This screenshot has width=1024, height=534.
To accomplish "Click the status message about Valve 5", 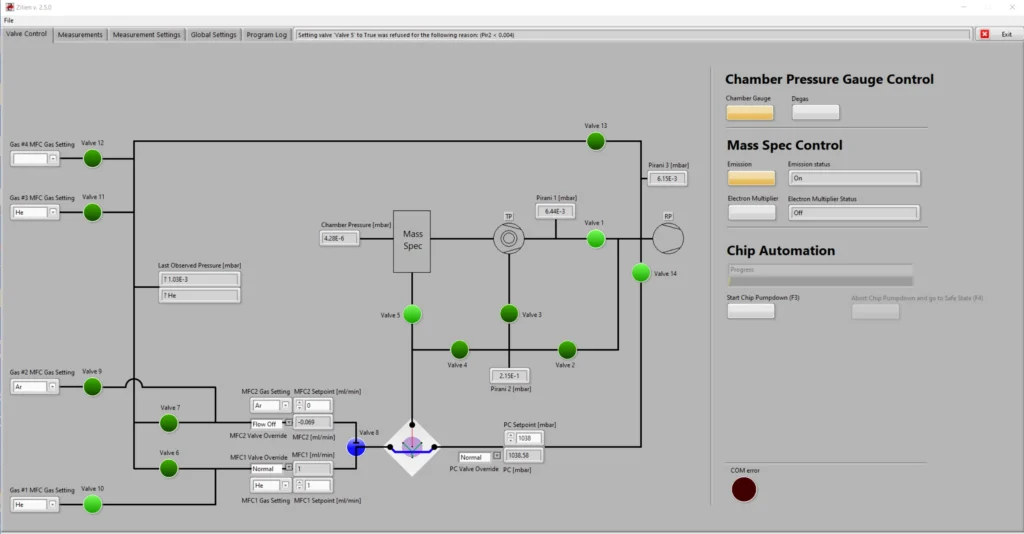I will coord(633,35).
